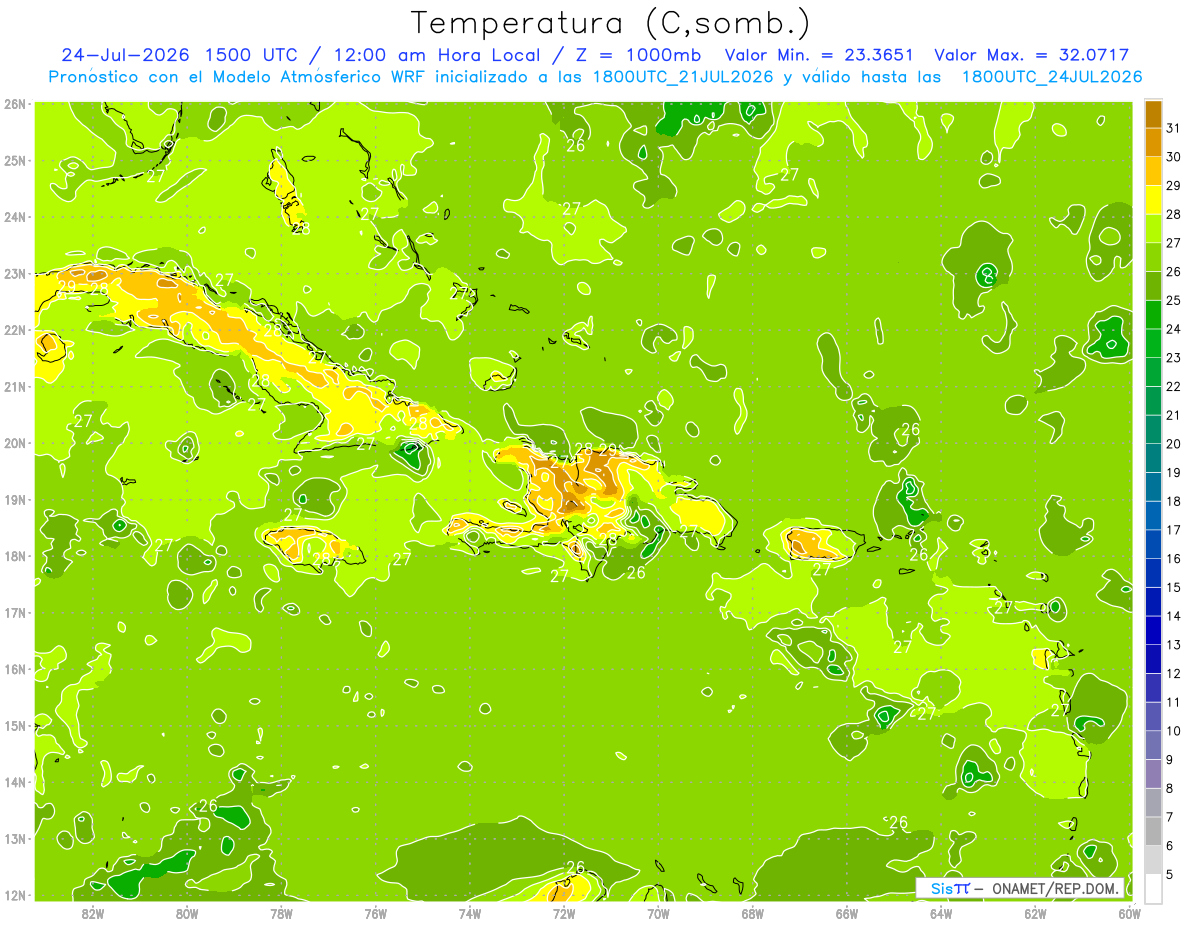Click the 23N latitude label
The width and height of the screenshot is (1200, 927).
click(x=14, y=273)
